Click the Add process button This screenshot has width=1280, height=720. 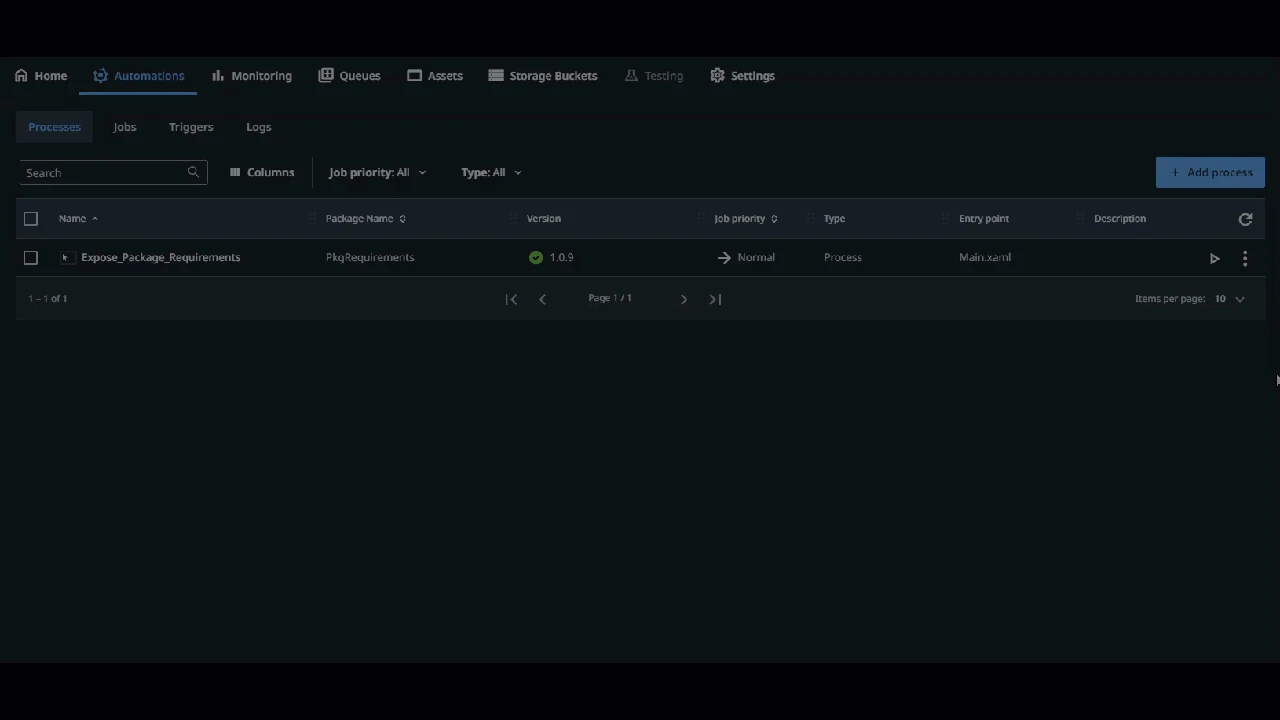click(x=1210, y=172)
